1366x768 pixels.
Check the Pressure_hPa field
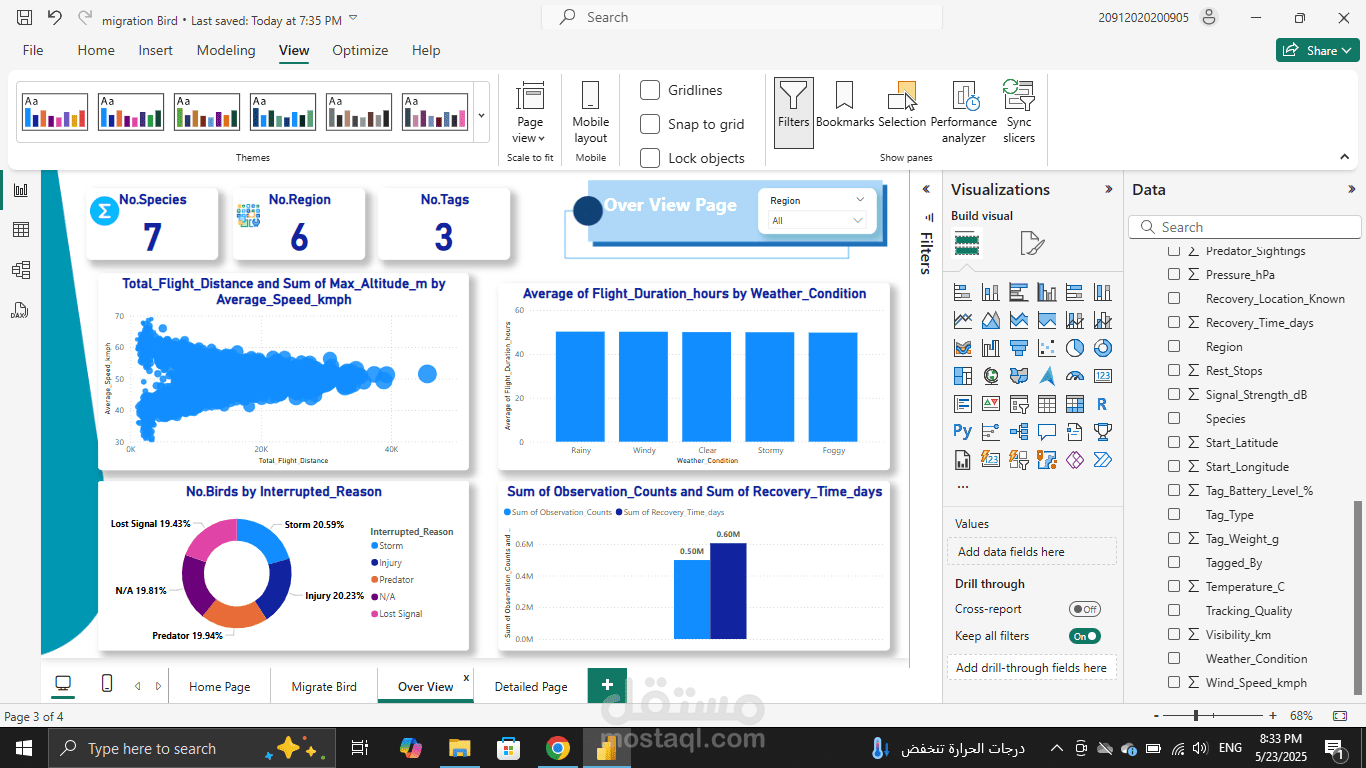click(1175, 274)
